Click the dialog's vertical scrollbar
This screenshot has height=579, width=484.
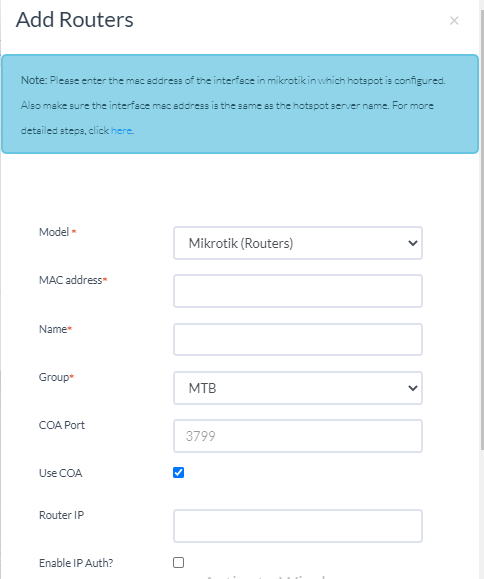click(x=482, y=229)
